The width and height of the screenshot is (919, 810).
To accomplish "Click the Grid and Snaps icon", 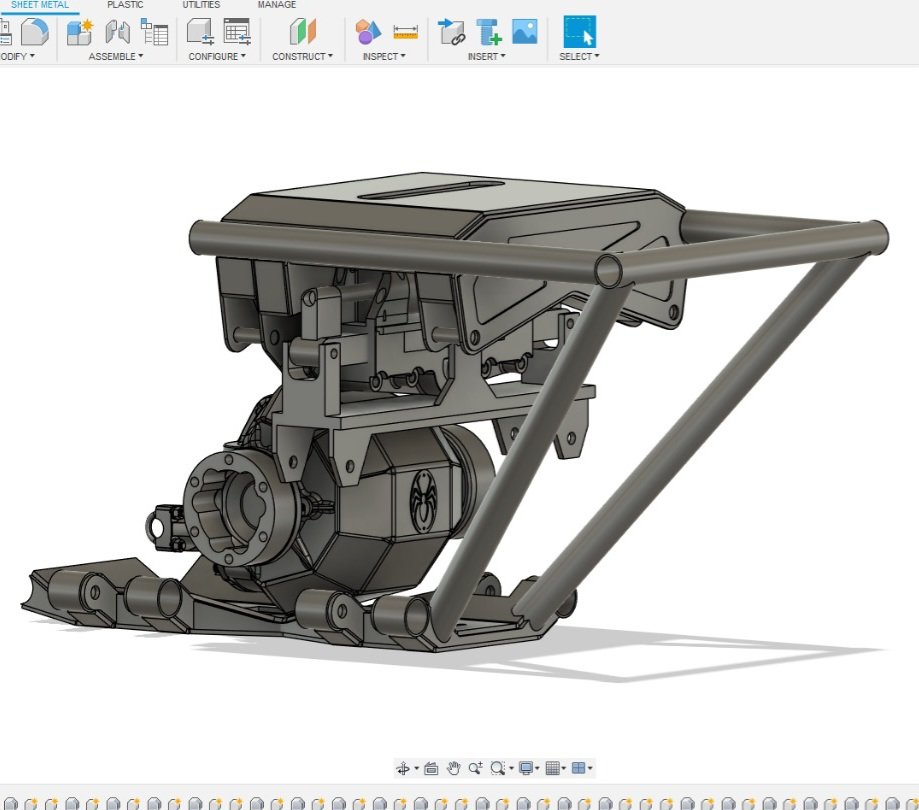I will click(x=552, y=768).
